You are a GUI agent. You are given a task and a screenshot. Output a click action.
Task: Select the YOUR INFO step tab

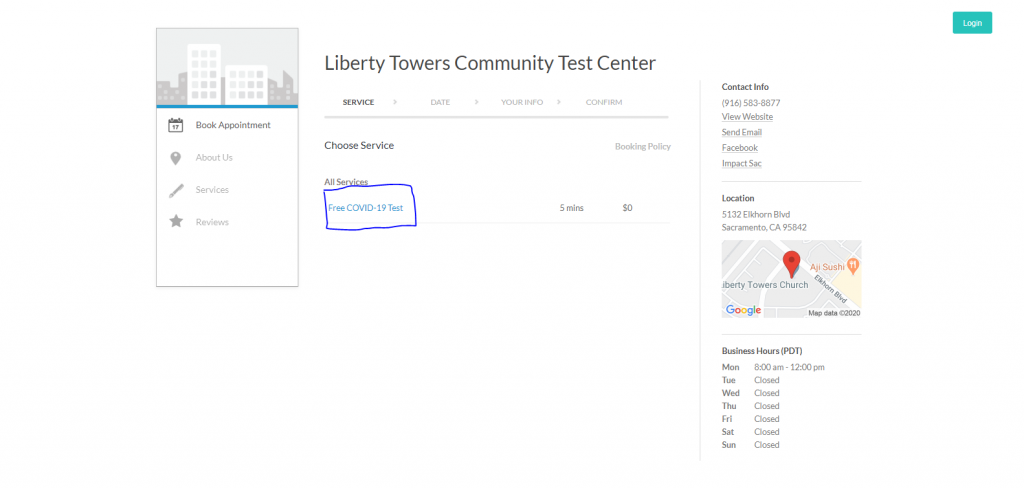[520, 102]
